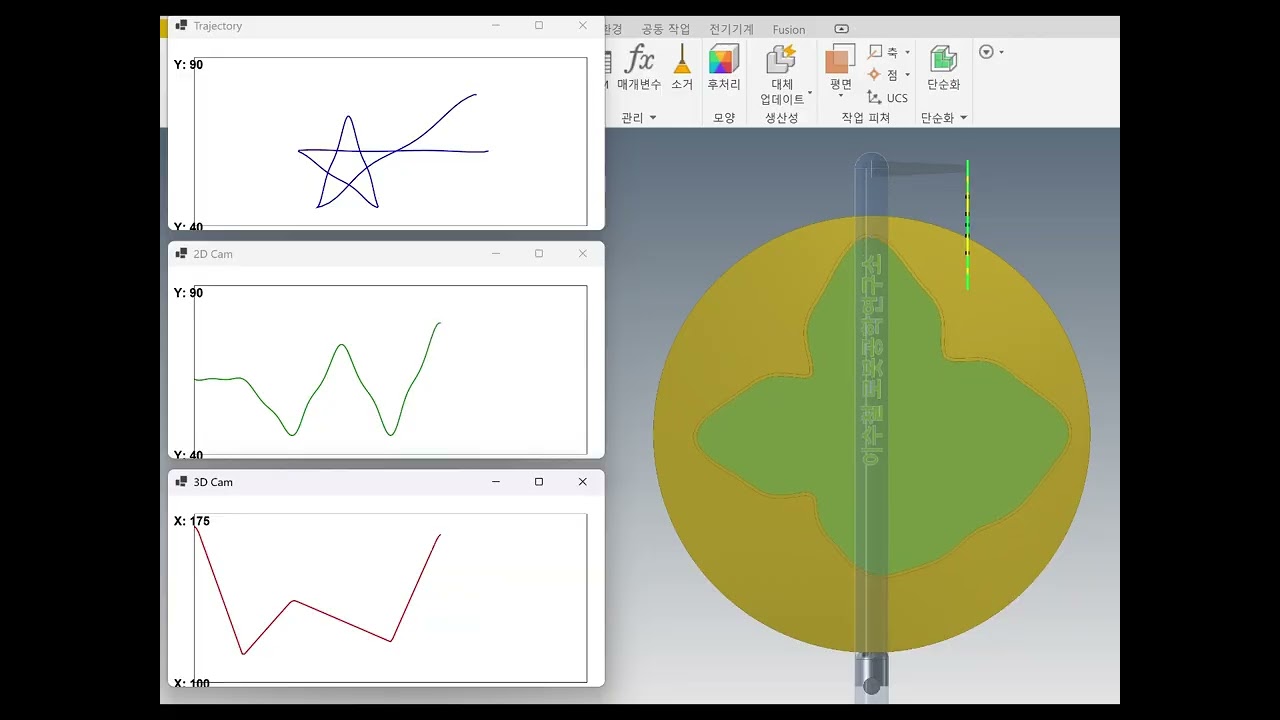Click the 모양 panel label
This screenshot has height=720, width=1280.
click(724, 118)
